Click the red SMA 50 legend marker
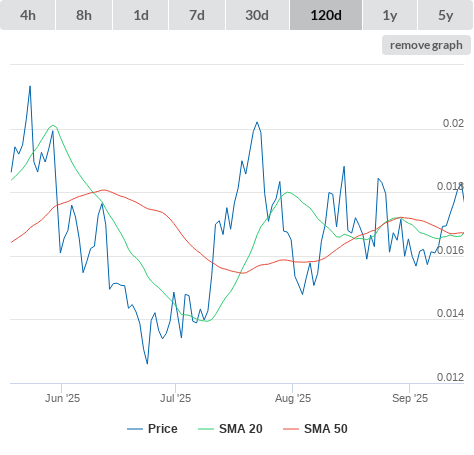 [x=291, y=429]
